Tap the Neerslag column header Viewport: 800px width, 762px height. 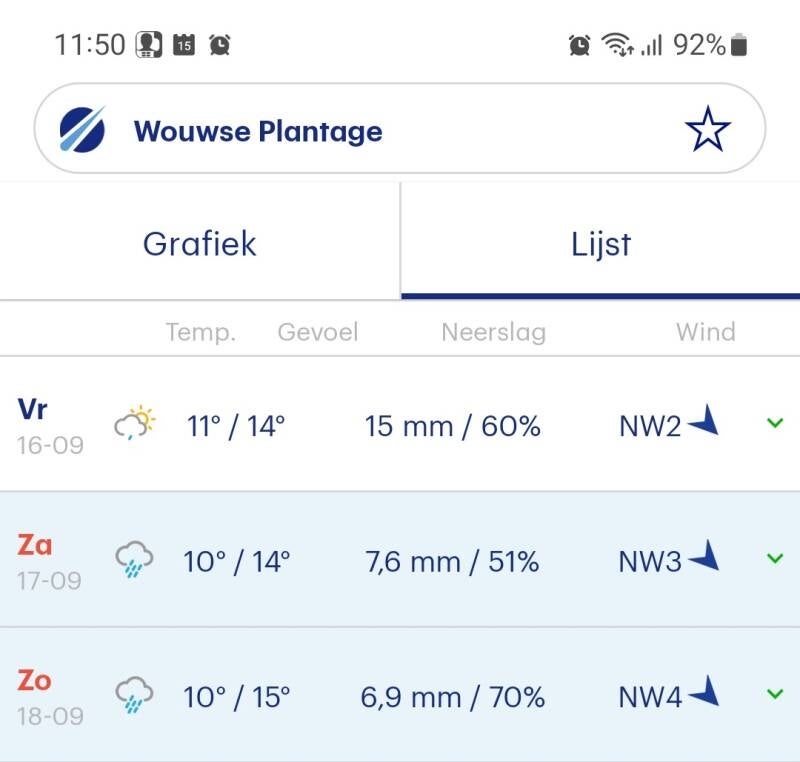point(493,332)
